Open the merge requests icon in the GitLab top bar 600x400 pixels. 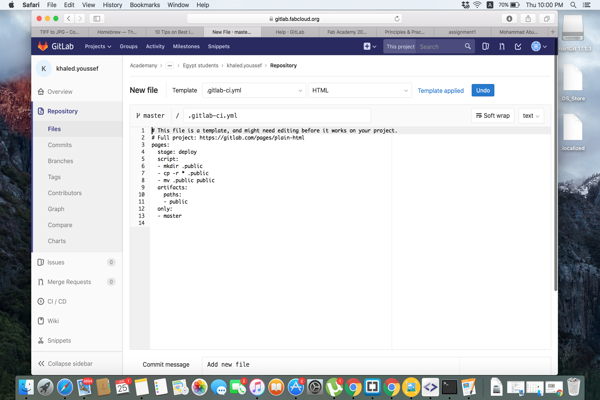pyautogui.click(x=502, y=46)
